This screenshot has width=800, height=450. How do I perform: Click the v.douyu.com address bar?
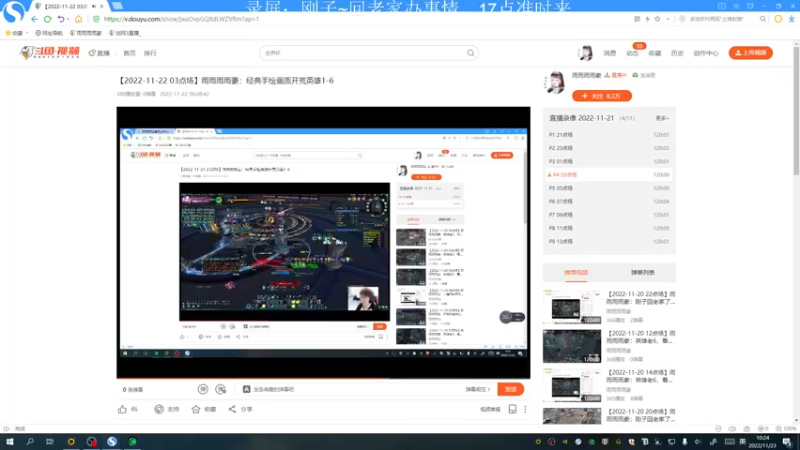pyautogui.click(x=181, y=19)
